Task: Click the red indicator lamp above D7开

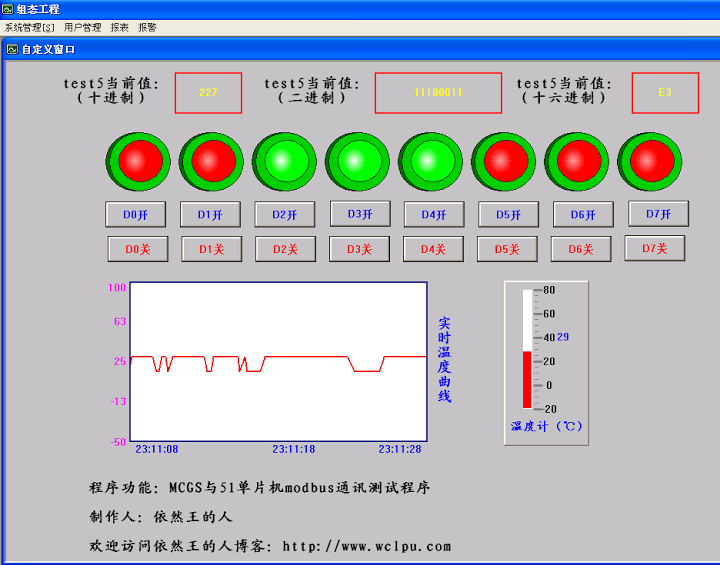Action: point(650,162)
